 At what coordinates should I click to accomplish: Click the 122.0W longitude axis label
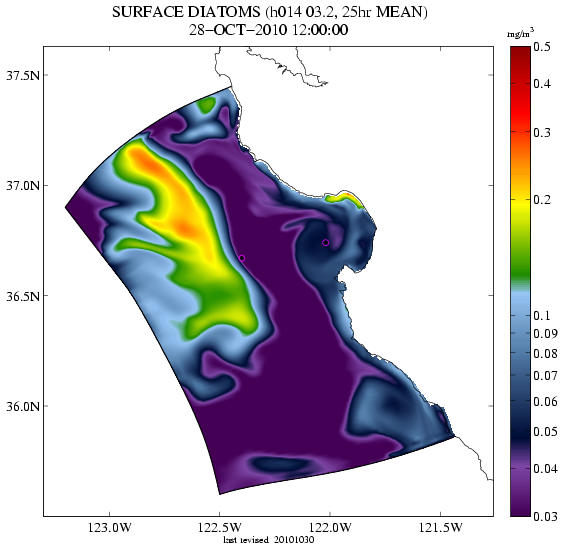pyautogui.click(x=329, y=527)
